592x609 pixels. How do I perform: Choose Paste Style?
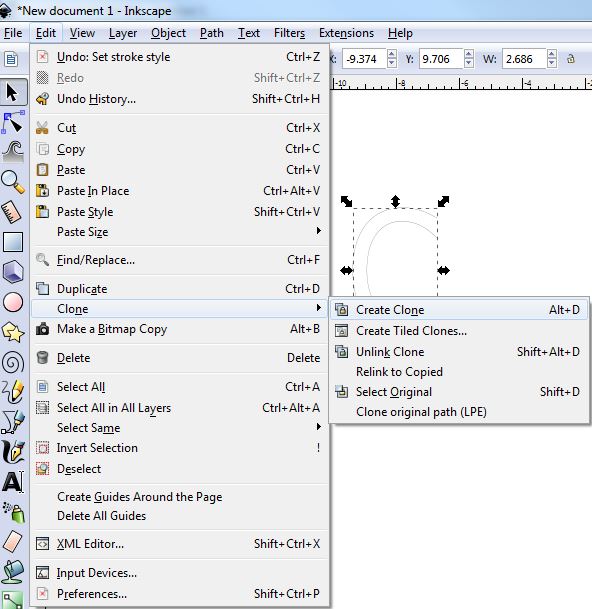pos(180,212)
